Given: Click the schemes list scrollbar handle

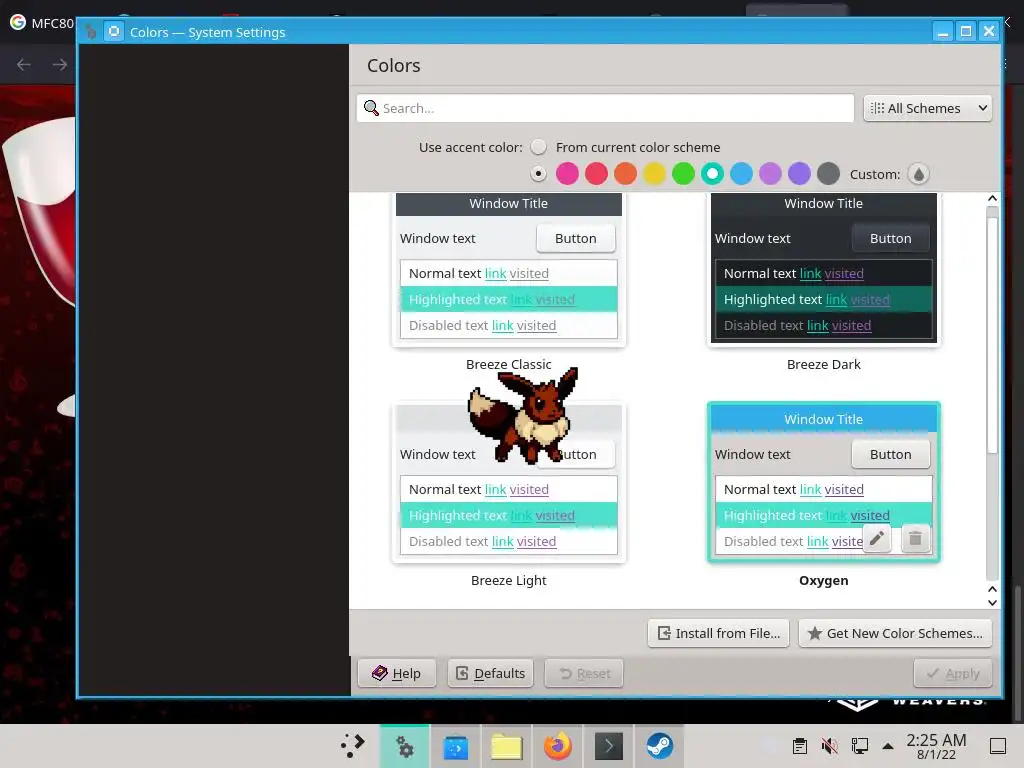Looking at the screenshot, I should [x=992, y=334].
